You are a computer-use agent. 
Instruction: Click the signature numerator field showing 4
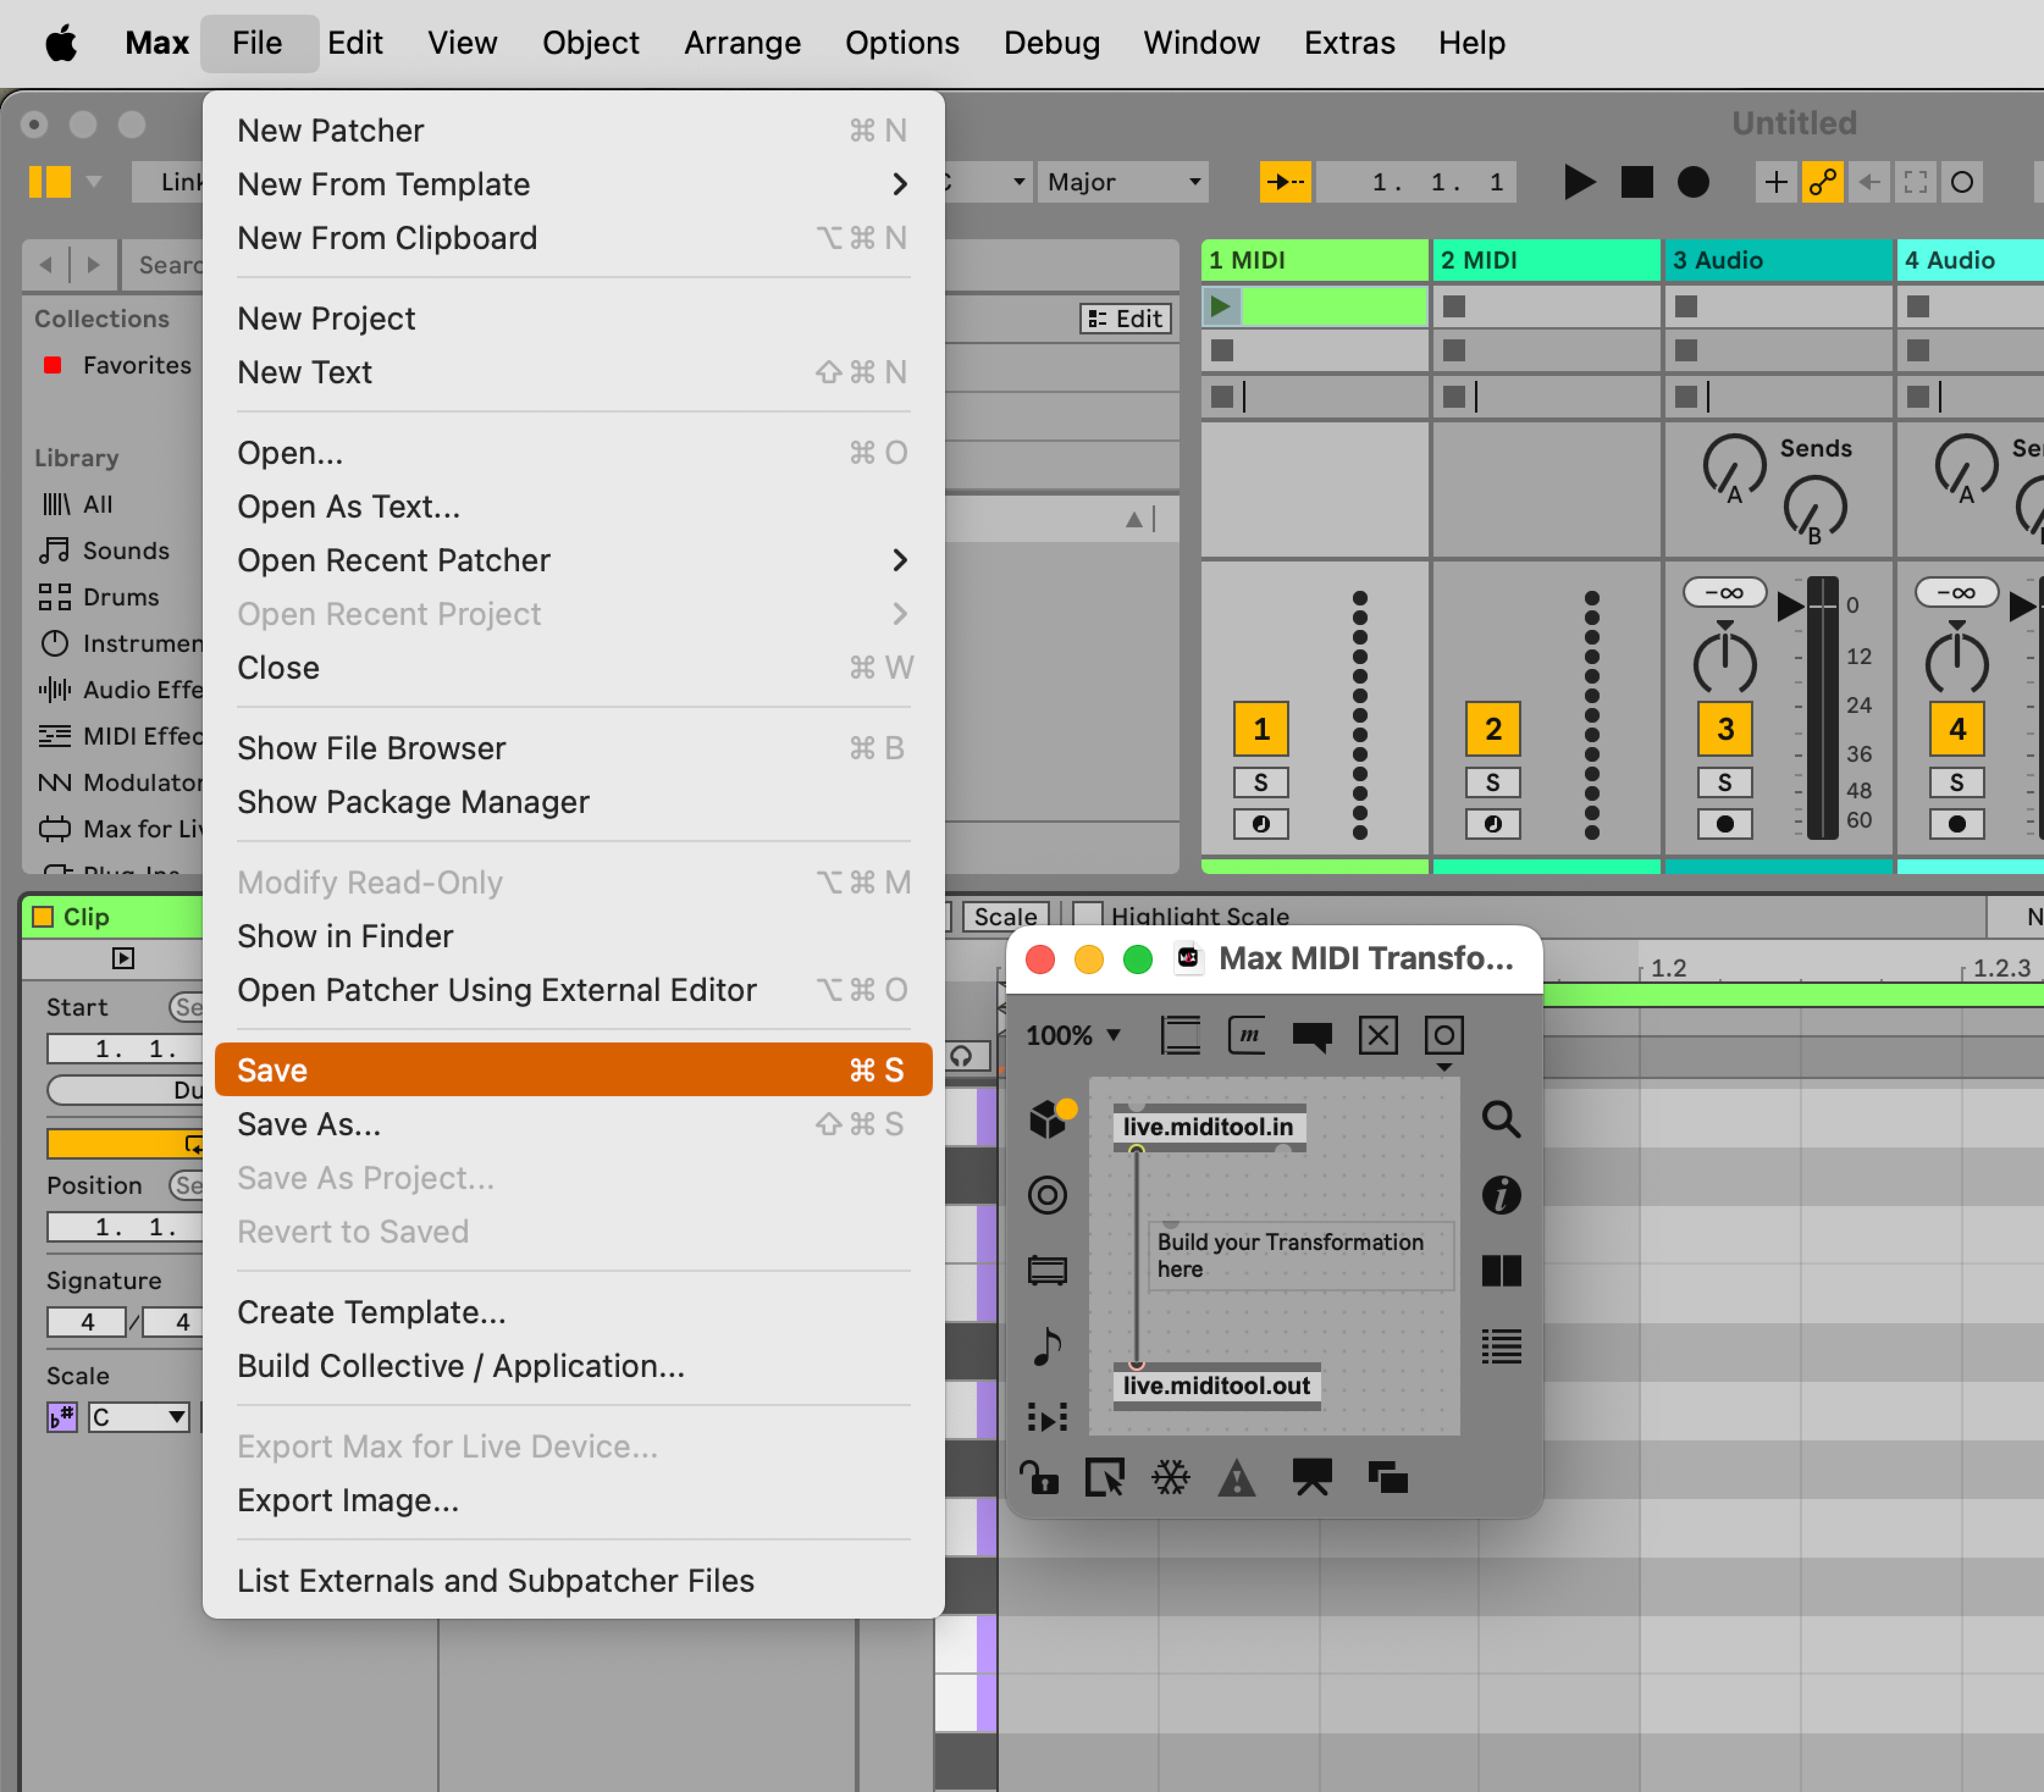[87, 1322]
